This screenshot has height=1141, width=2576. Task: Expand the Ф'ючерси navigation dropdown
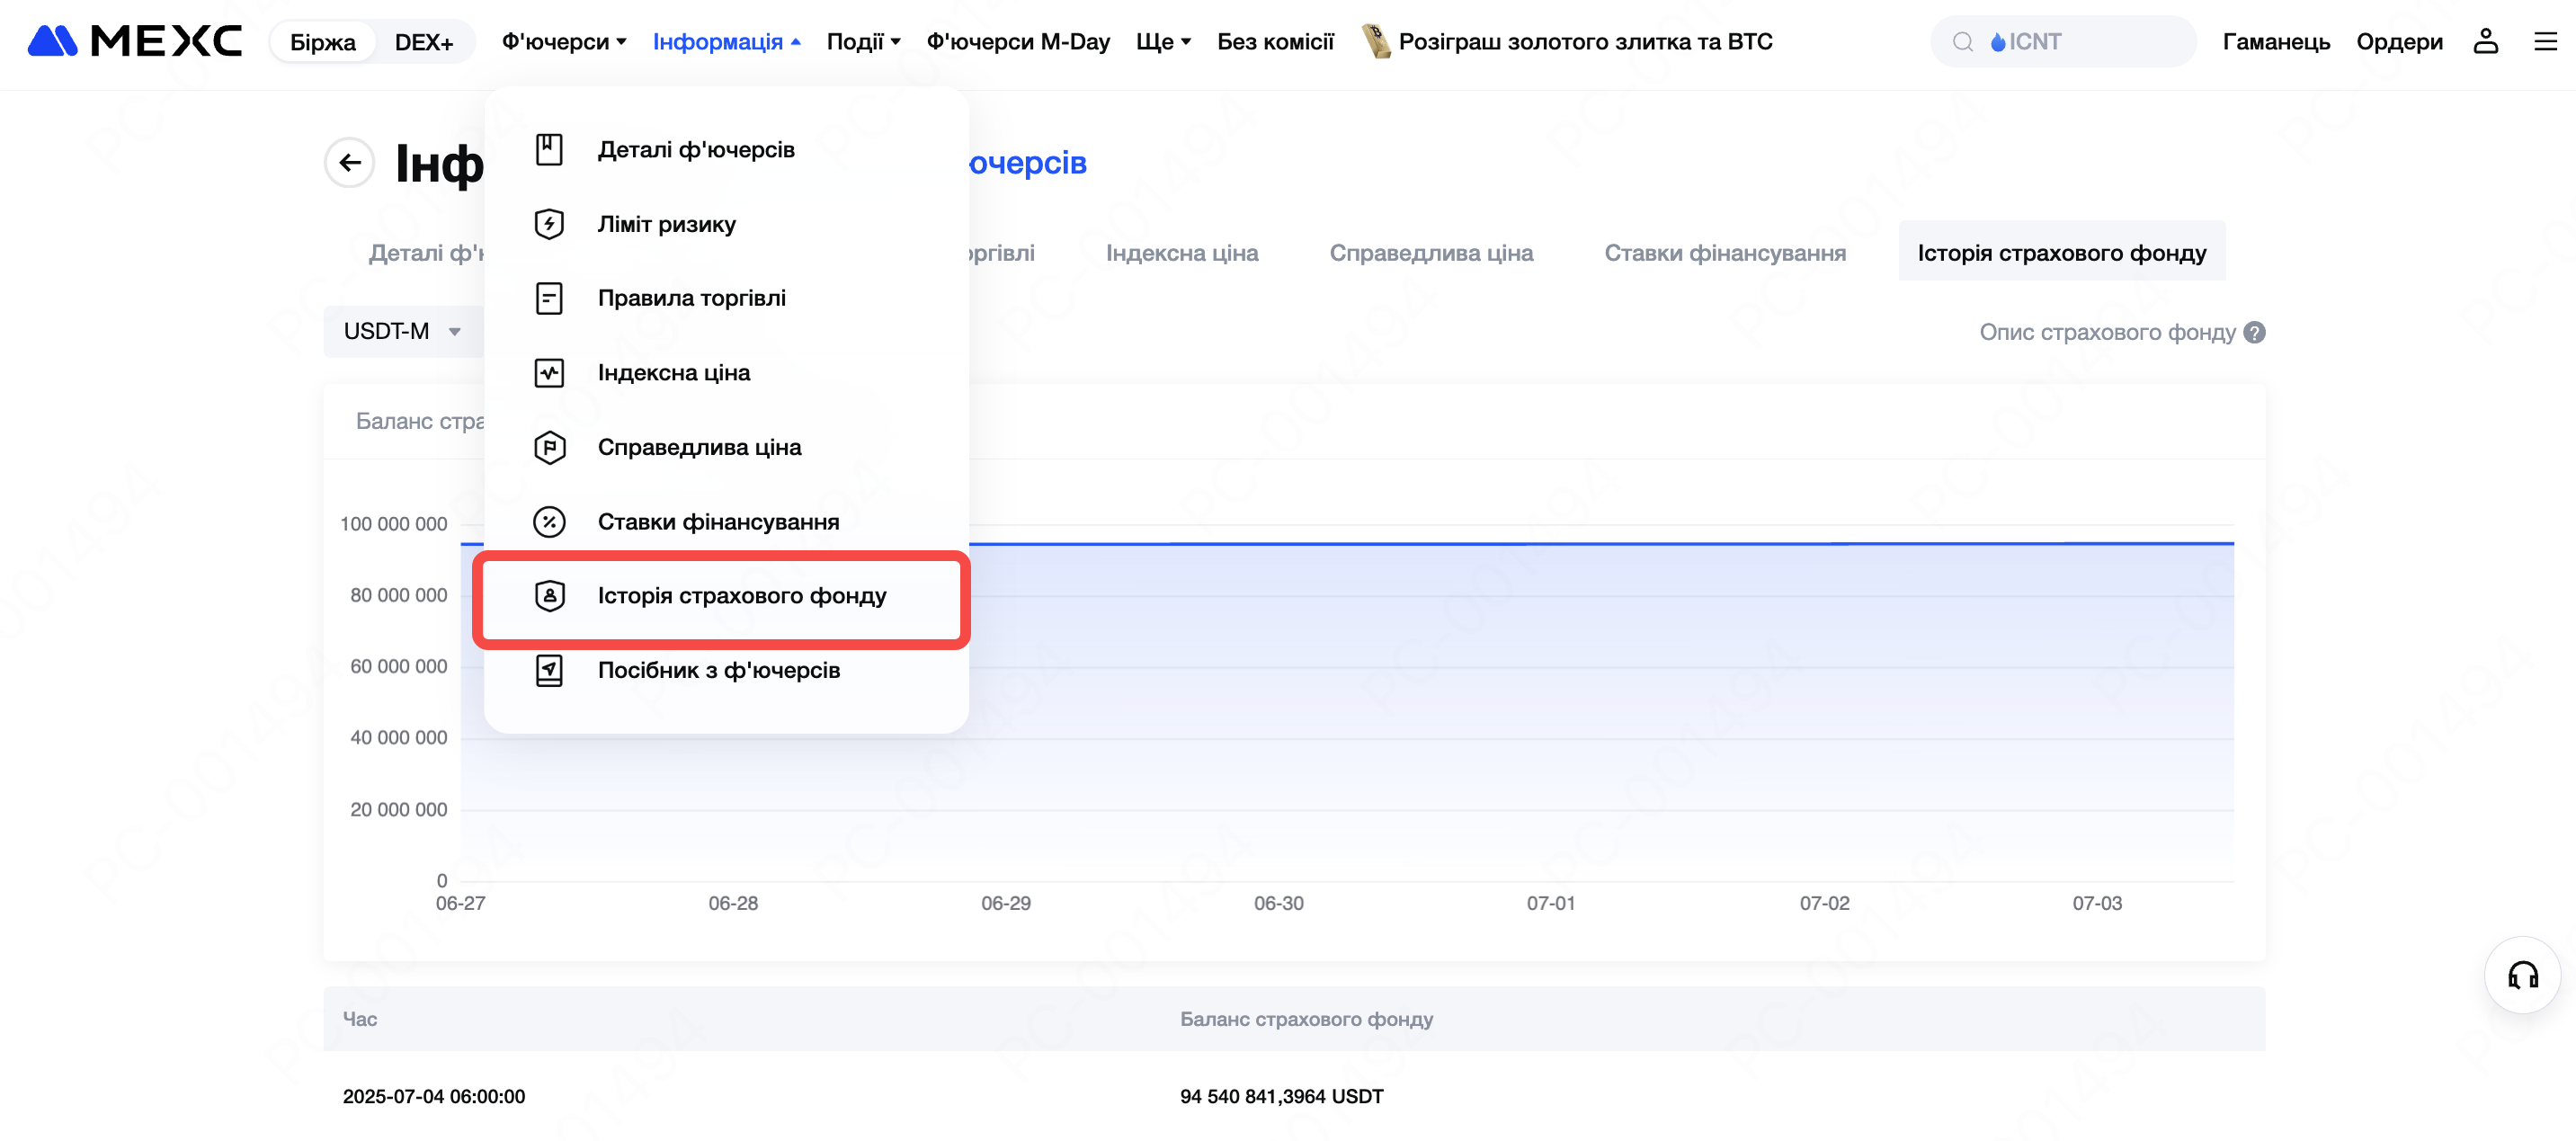pyautogui.click(x=563, y=41)
